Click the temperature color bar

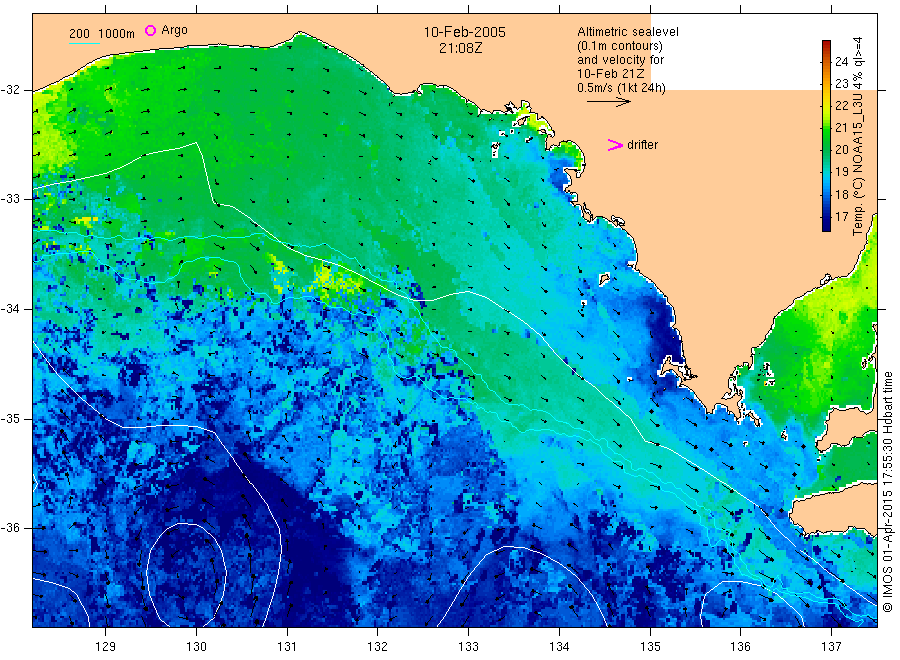coord(826,136)
